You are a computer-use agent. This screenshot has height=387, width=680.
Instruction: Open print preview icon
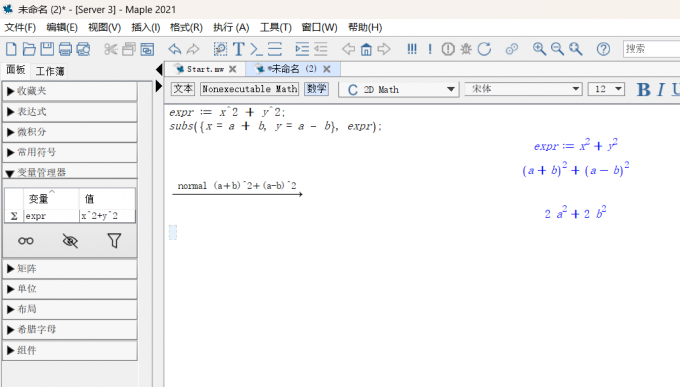pos(83,49)
